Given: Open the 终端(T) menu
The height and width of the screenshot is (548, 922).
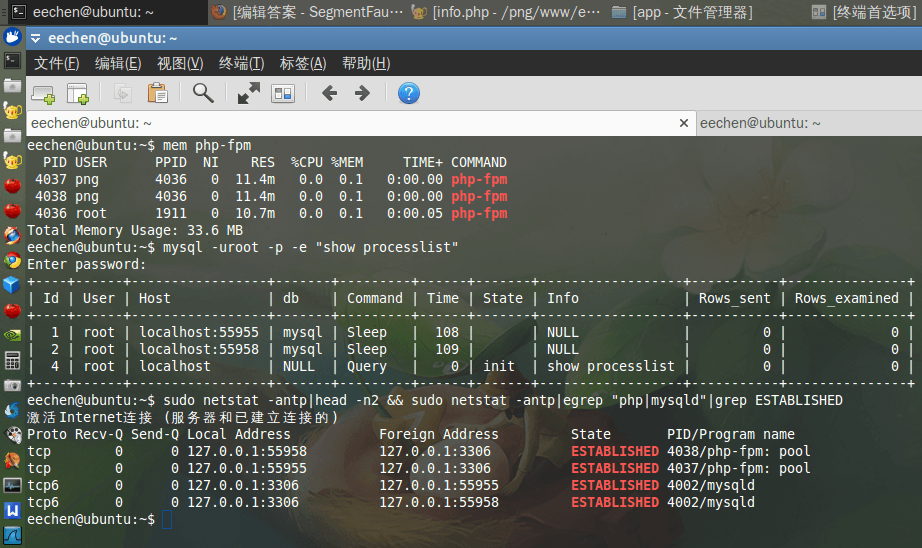Looking at the screenshot, I should pyautogui.click(x=242, y=63).
